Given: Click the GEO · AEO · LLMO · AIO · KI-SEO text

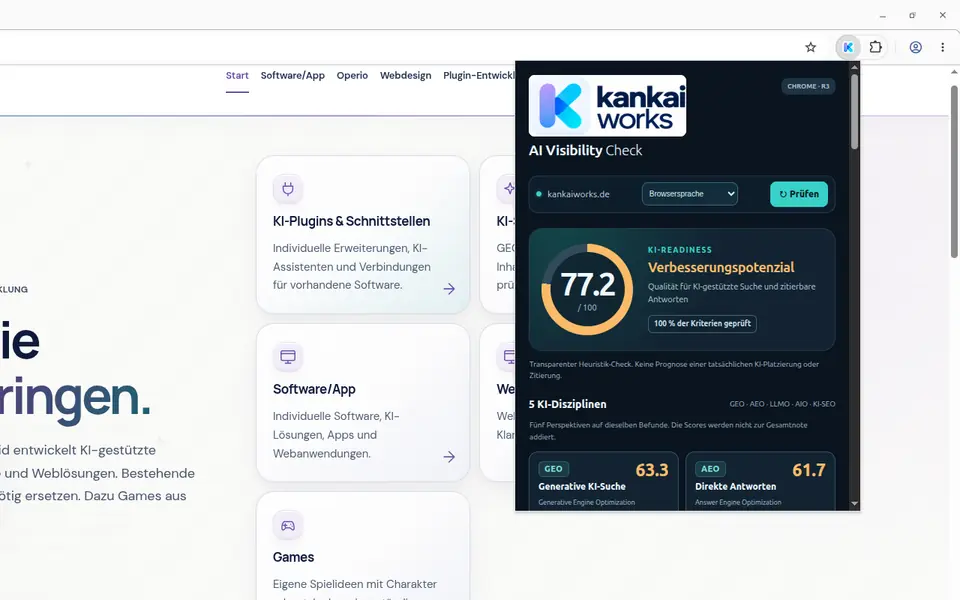Looking at the screenshot, I should (782, 404).
